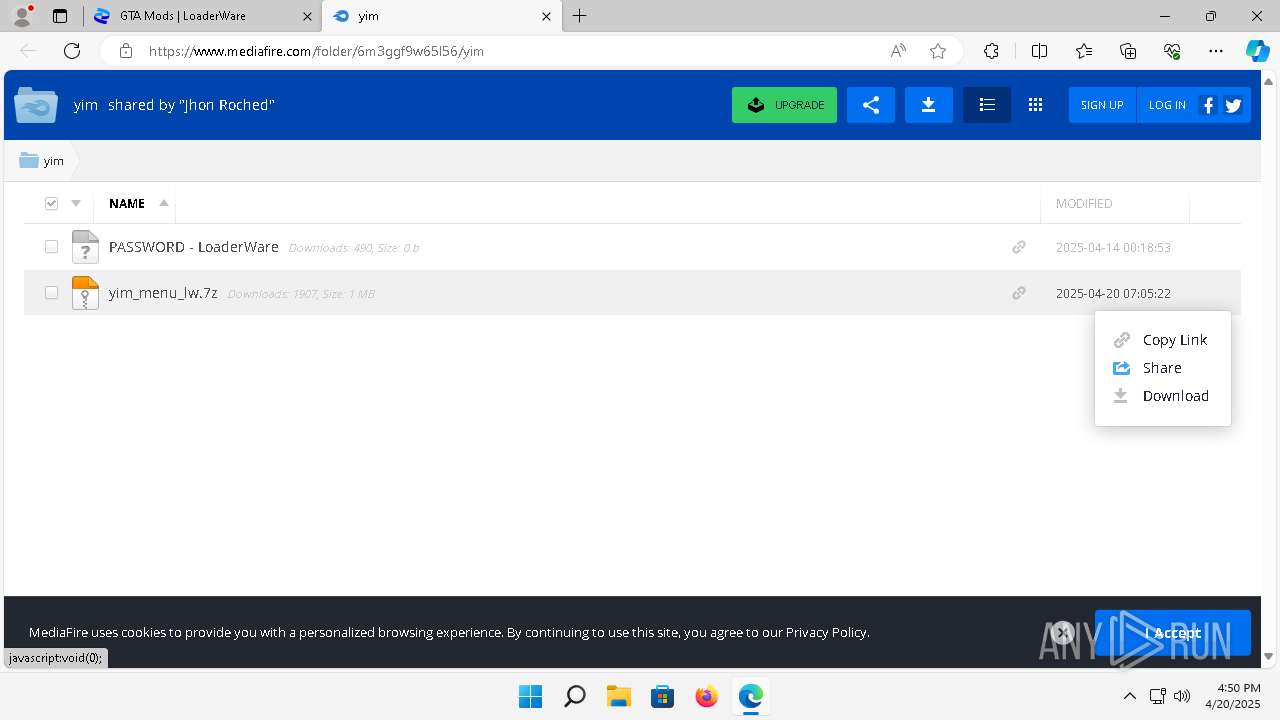
Task: Click the browser profile avatar icon
Action: tap(22, 16)
